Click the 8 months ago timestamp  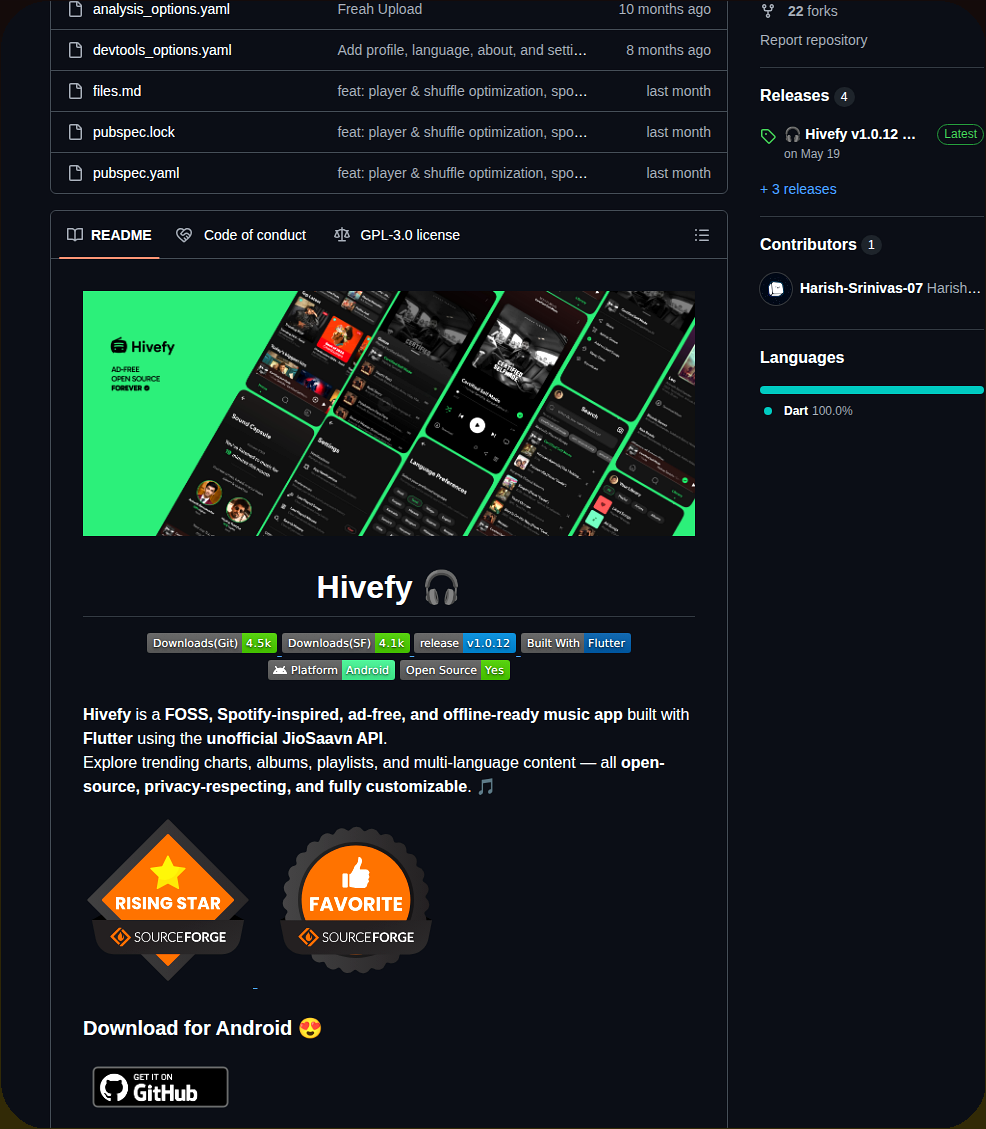[668, 50]
